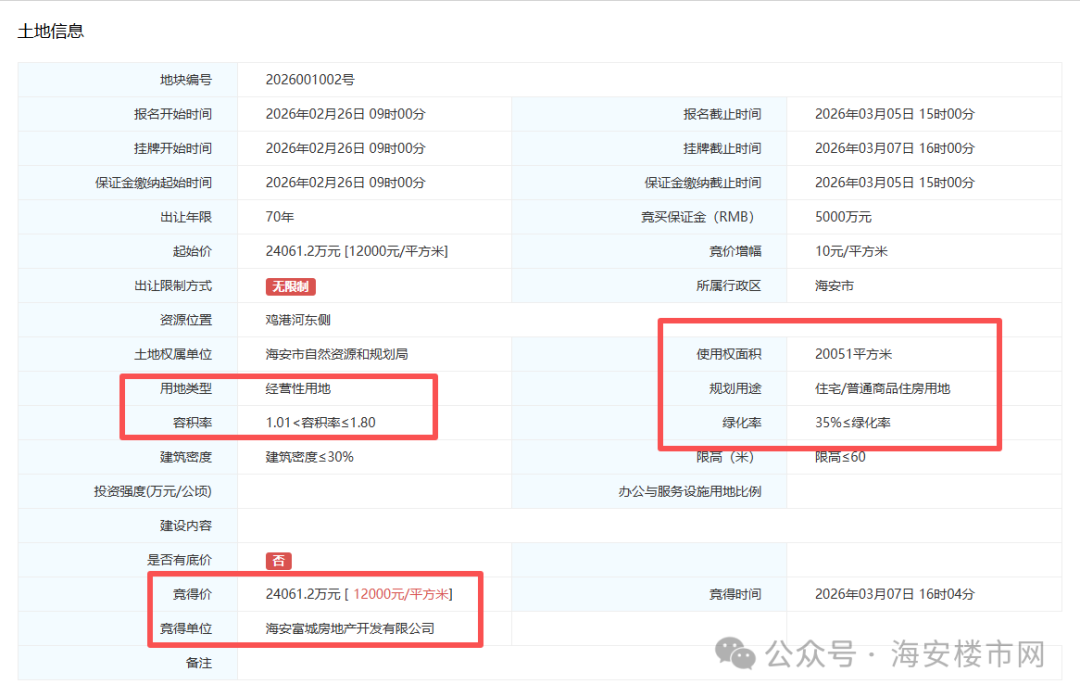The height and width of the screenshot is (697, 1080).
Task: Click the WeChat speech bubble watermark icon
Action: pyautogui.click(x=733, y=653)
